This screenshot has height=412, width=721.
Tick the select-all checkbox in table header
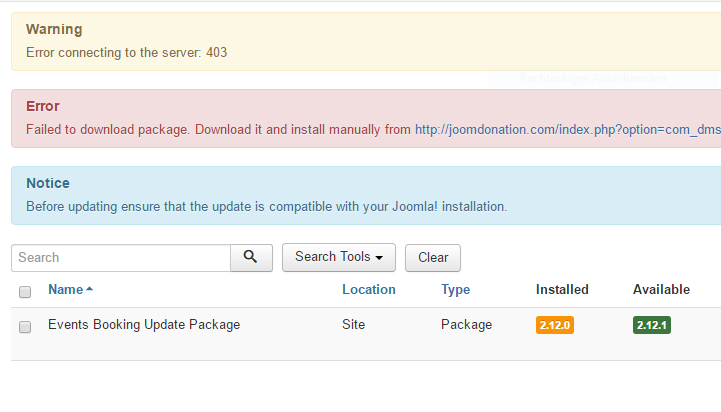point(25,291)
